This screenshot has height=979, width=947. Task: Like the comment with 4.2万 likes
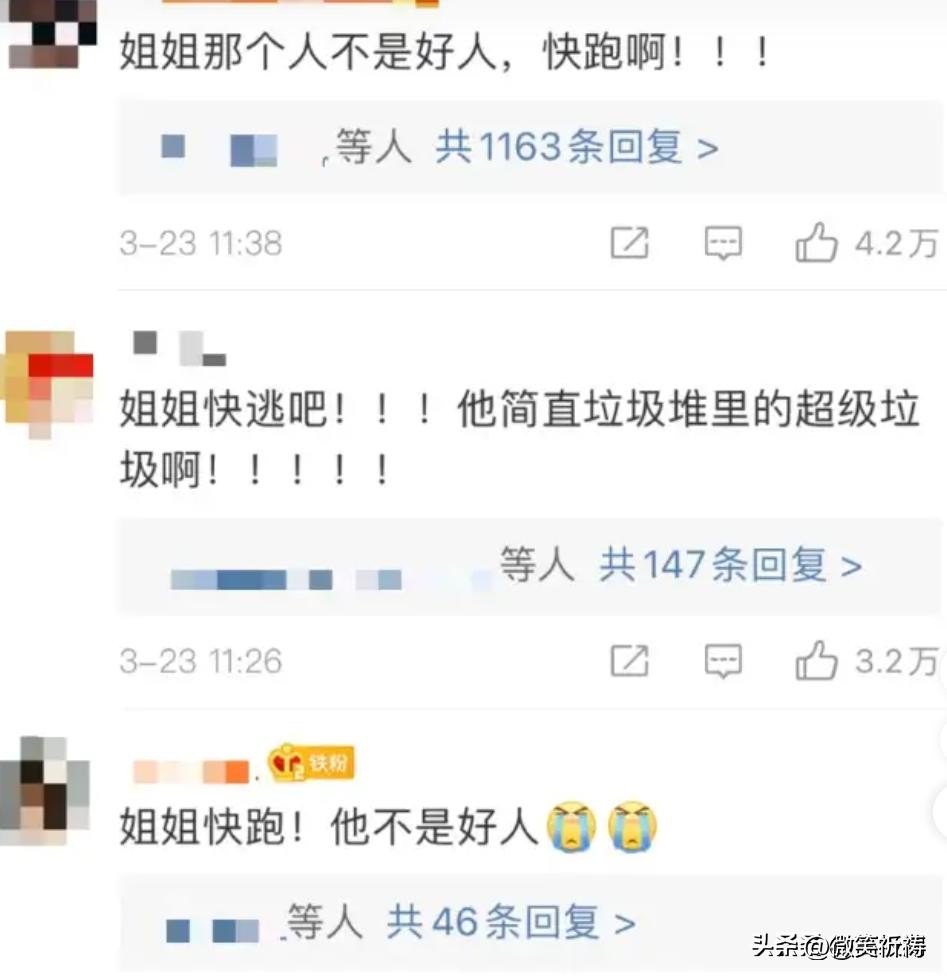tap(816, 242)
